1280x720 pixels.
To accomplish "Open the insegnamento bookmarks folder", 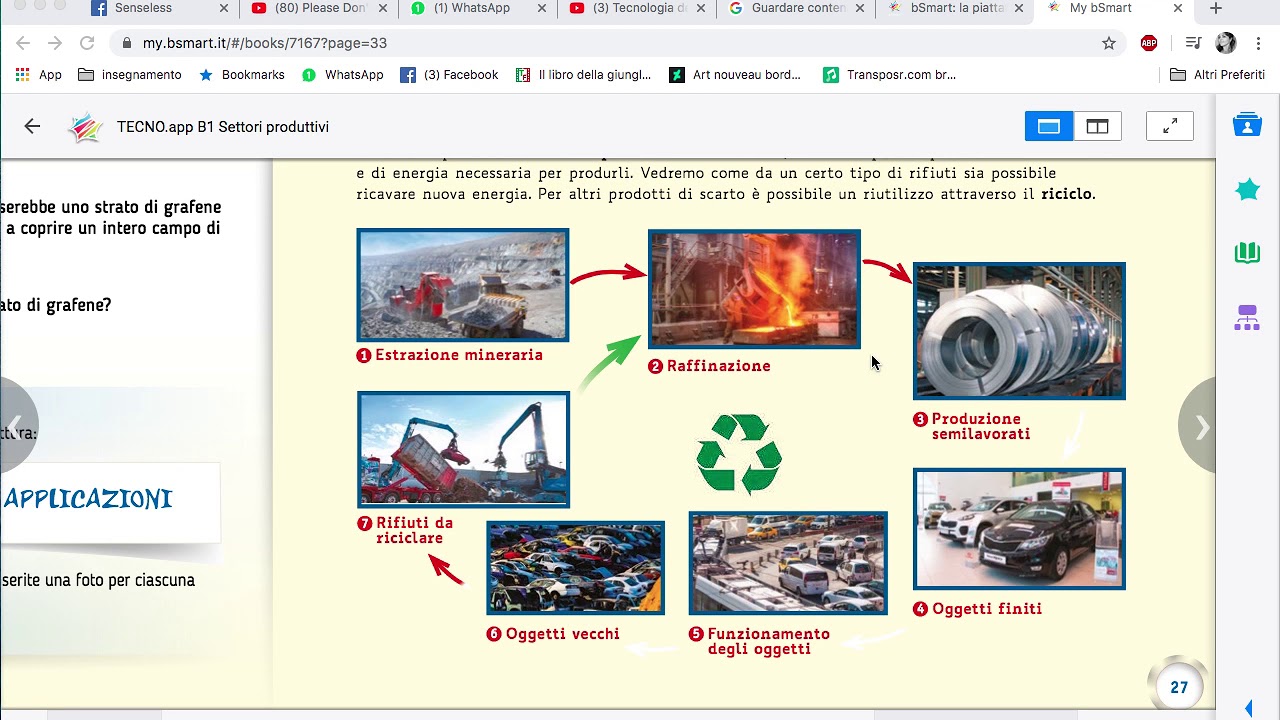I will click(130, 75).
